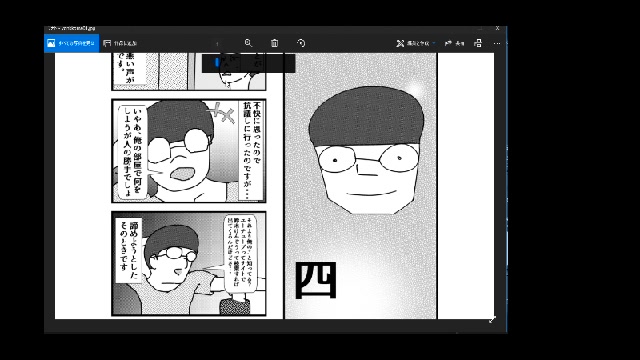The height and width of the screenshot is (360, 640).
Task: Share the current photo
Action: click(x=454, y=43)
